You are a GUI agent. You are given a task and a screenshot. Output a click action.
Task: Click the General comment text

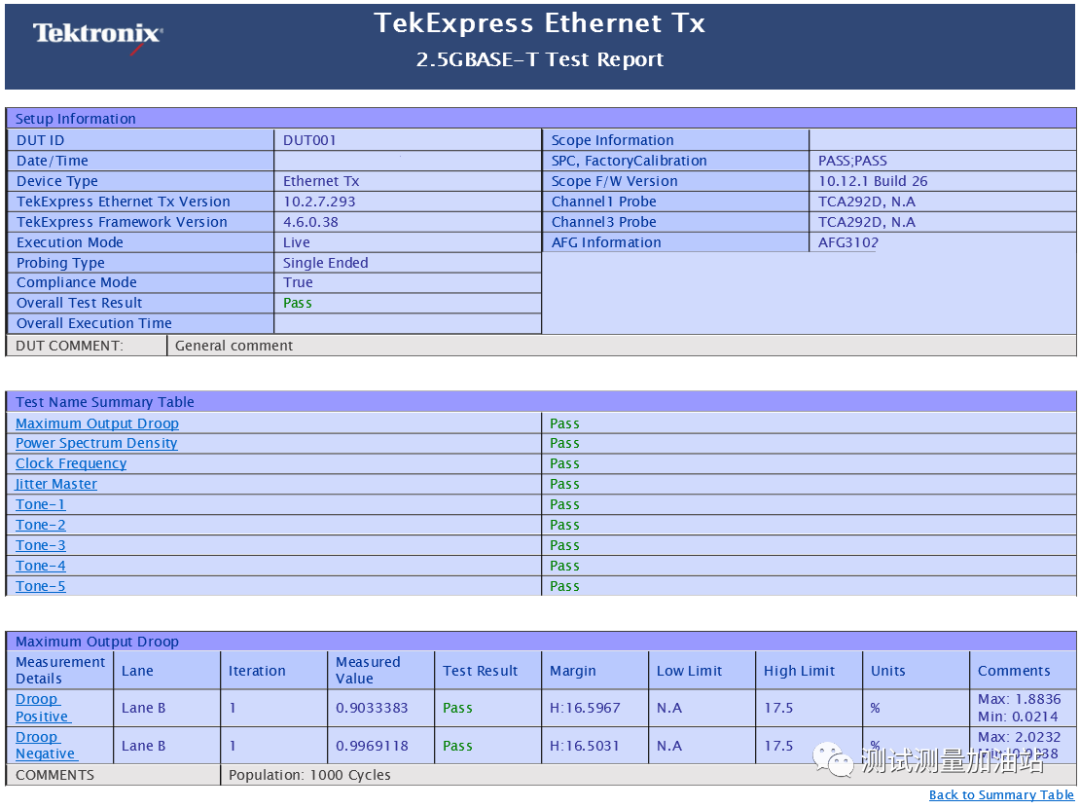[233, 346]
